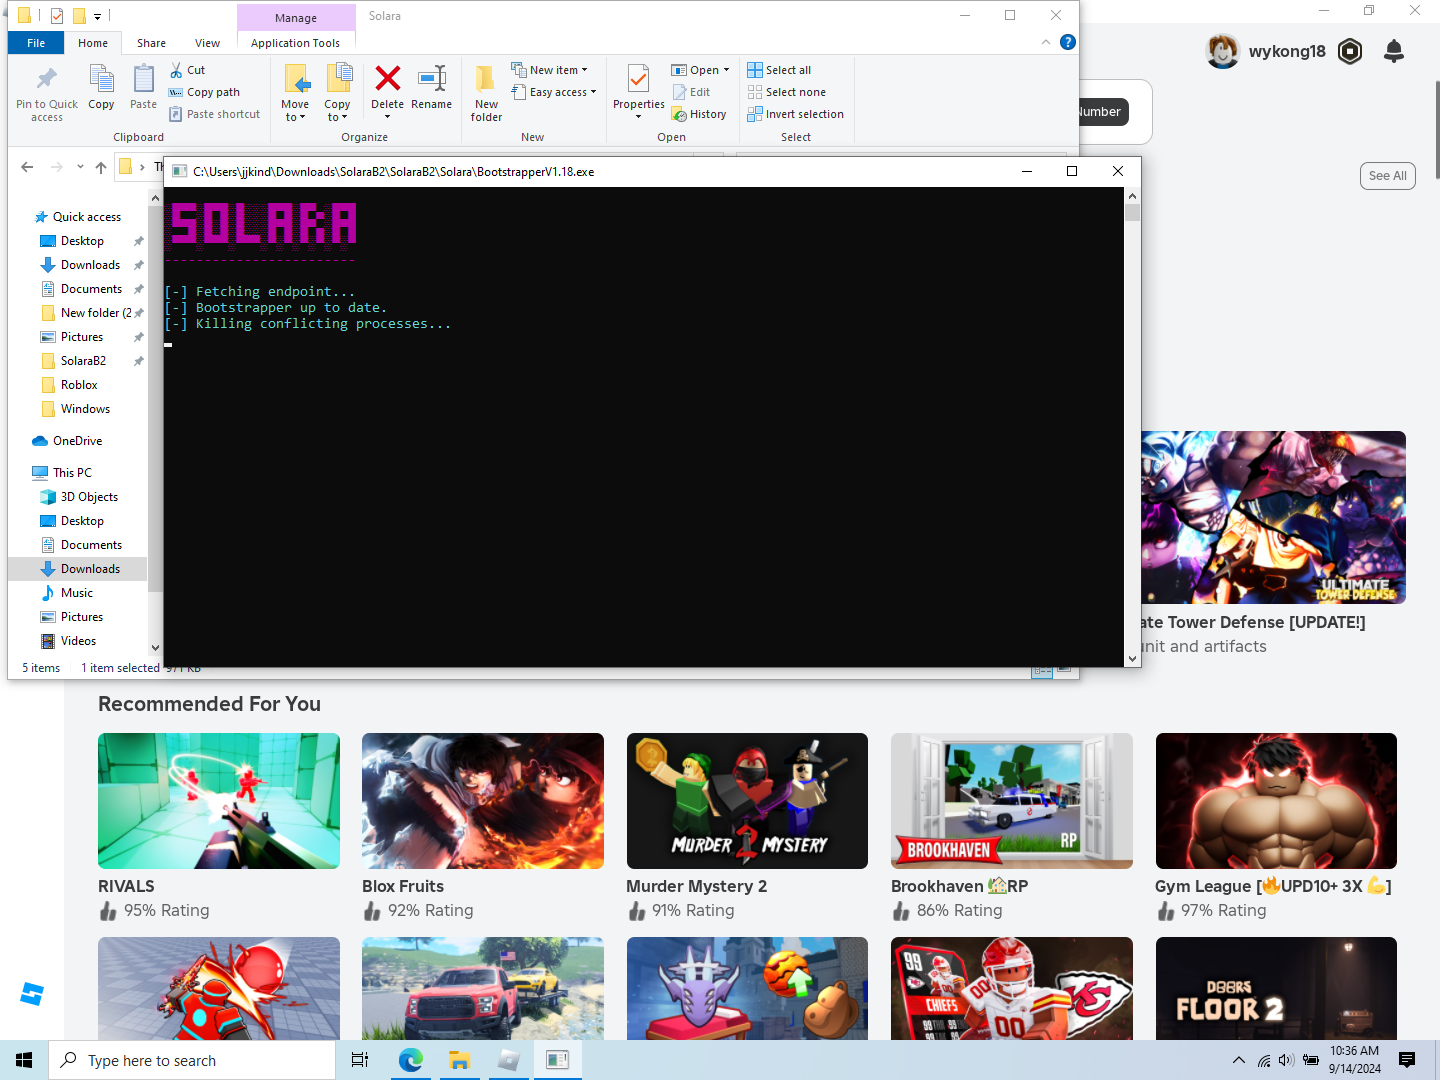Screen dimensions: 1440x1080
Task: Select 3D Objects in navigation pane
Action: (x=89, y=497)
